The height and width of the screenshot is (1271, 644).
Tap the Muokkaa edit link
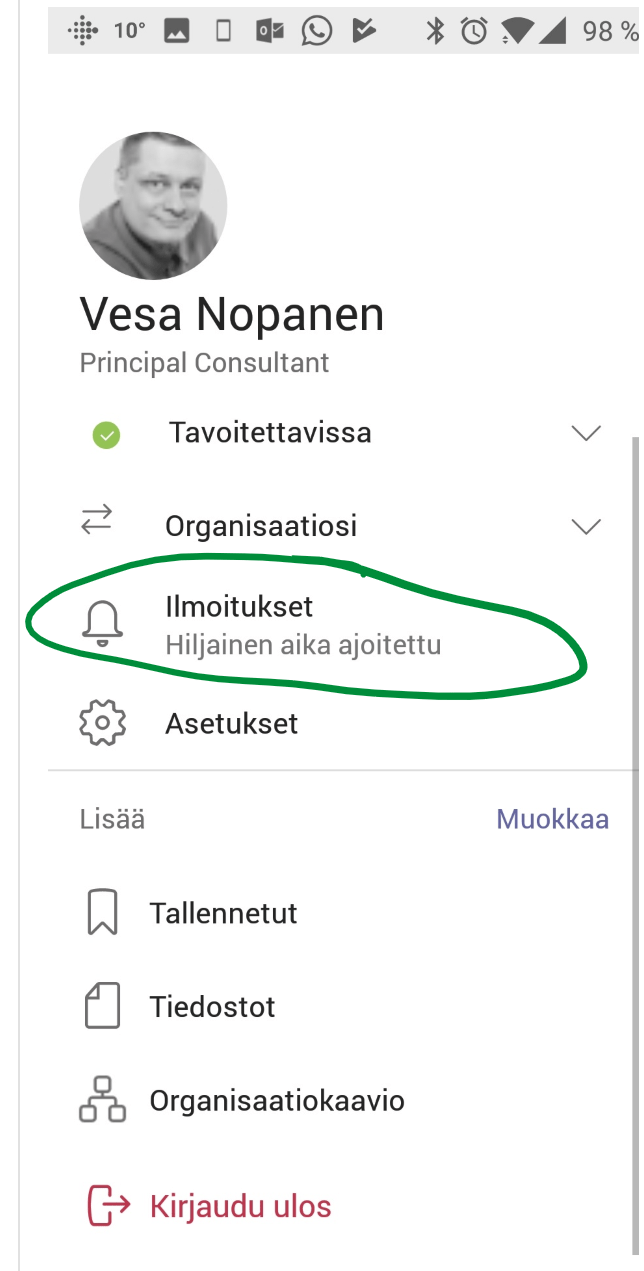tap(552, 819)
